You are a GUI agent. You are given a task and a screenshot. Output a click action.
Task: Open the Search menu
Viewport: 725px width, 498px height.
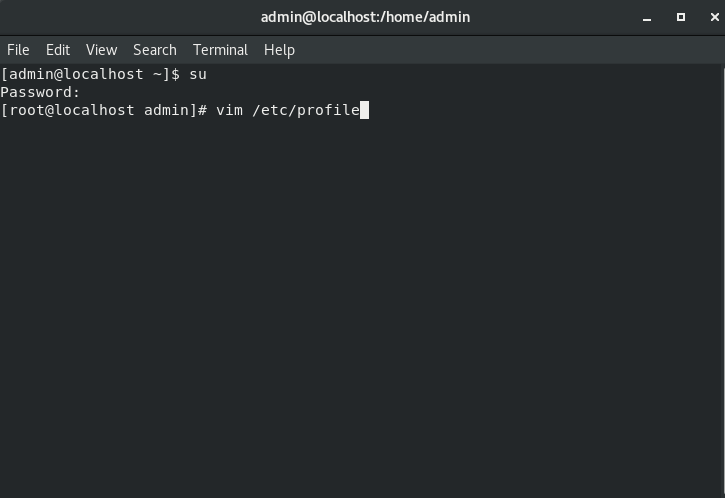[154, 50]
